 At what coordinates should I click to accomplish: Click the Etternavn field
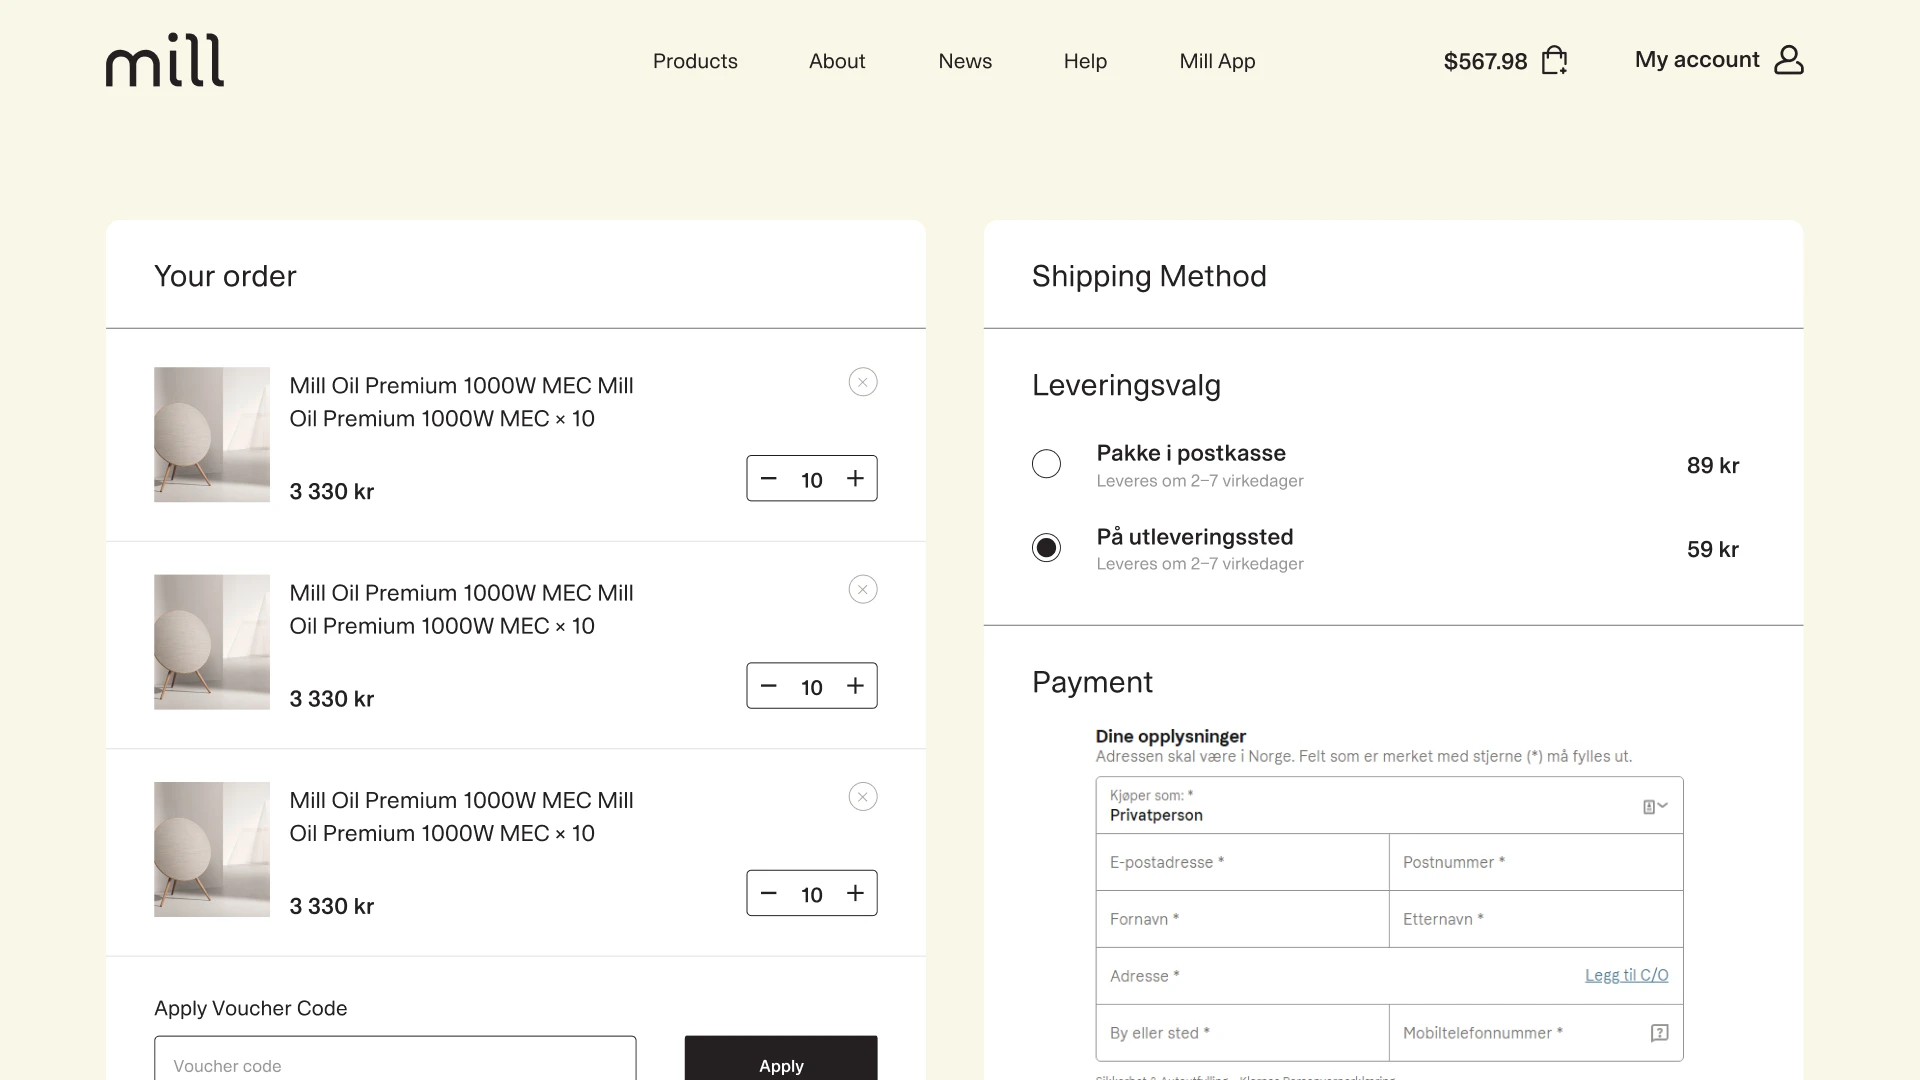tap(1536, 919)
